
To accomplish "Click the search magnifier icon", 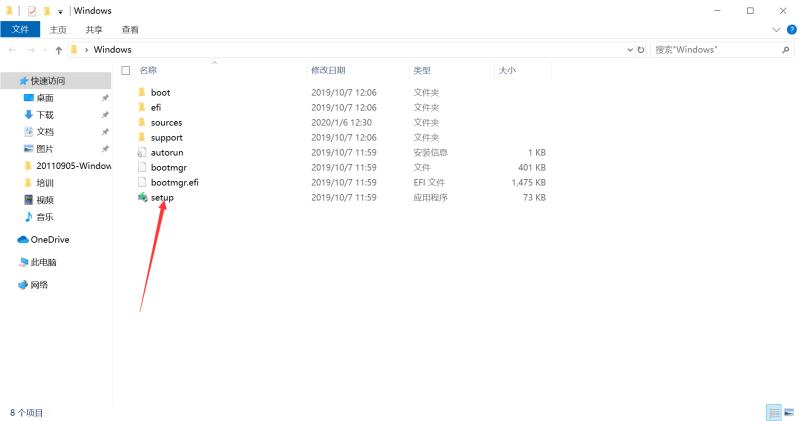I will point(785,49).
